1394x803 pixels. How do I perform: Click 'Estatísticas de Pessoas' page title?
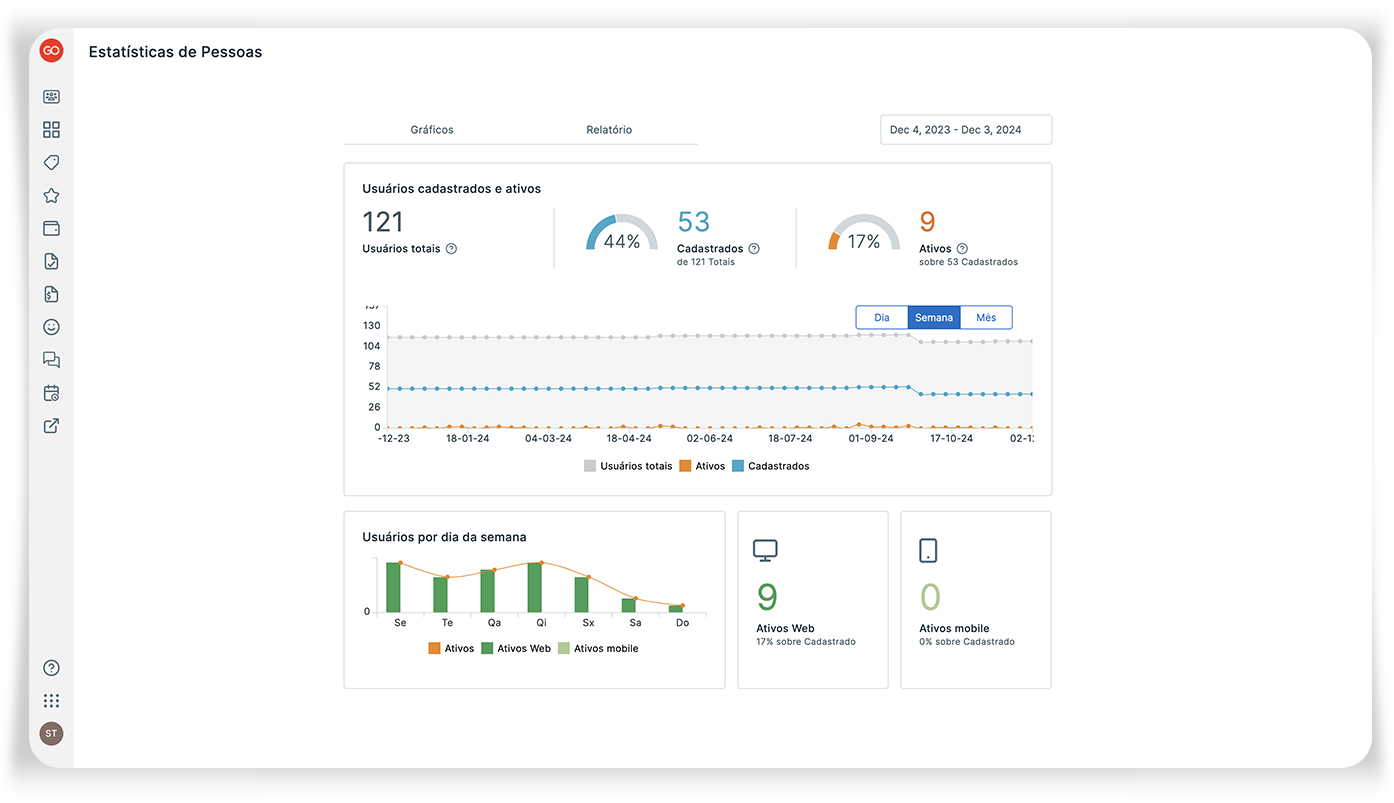[x=175, y=52]
